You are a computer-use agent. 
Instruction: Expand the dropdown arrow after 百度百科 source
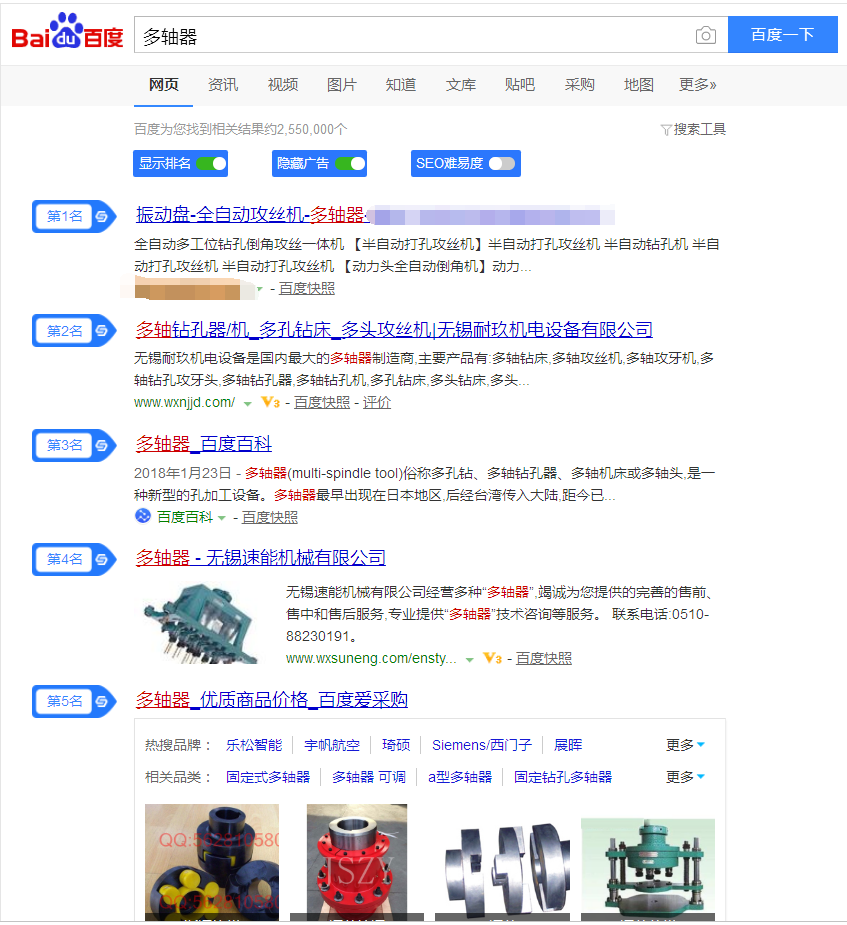222,518
